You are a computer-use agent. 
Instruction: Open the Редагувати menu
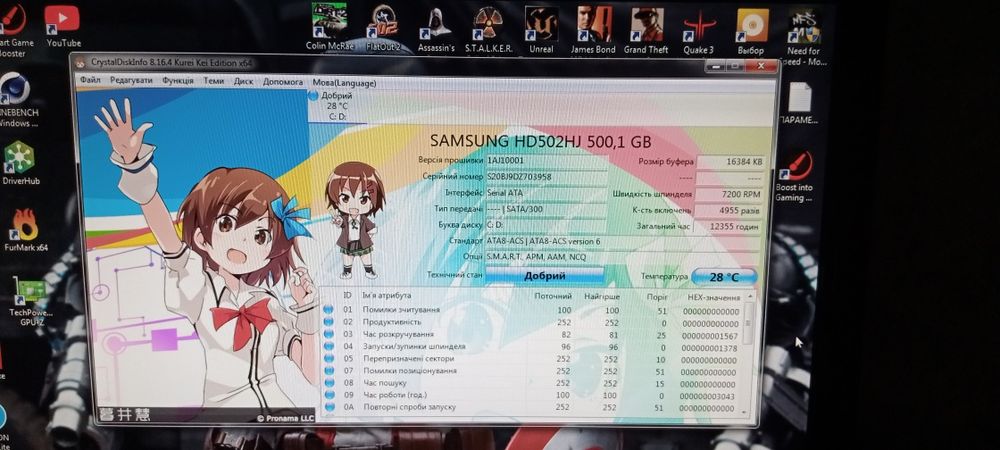[131, 81]
